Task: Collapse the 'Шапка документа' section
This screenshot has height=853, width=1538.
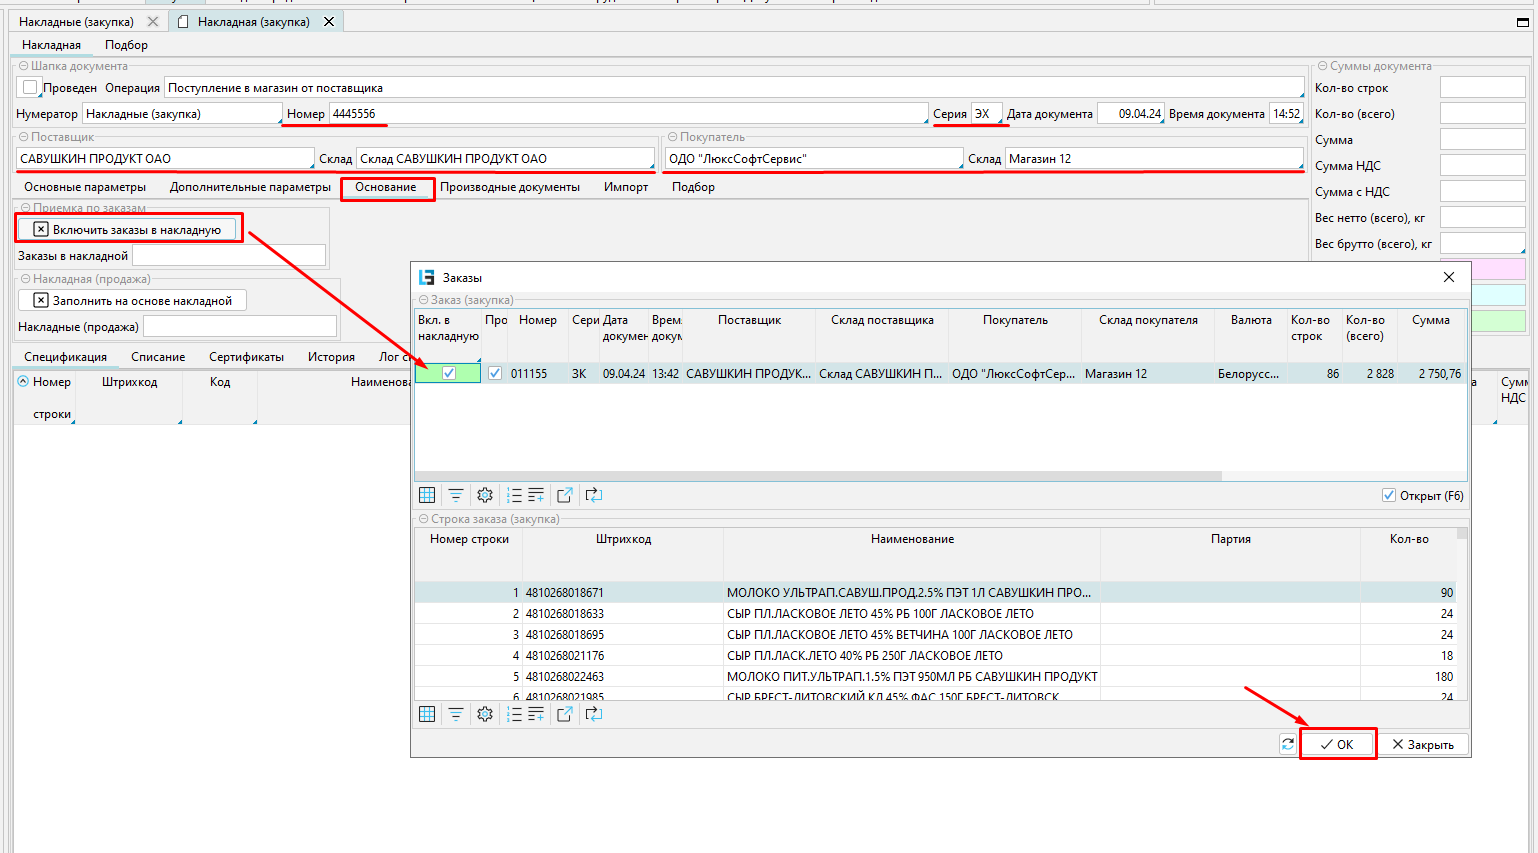Action: tap(23, 66)
